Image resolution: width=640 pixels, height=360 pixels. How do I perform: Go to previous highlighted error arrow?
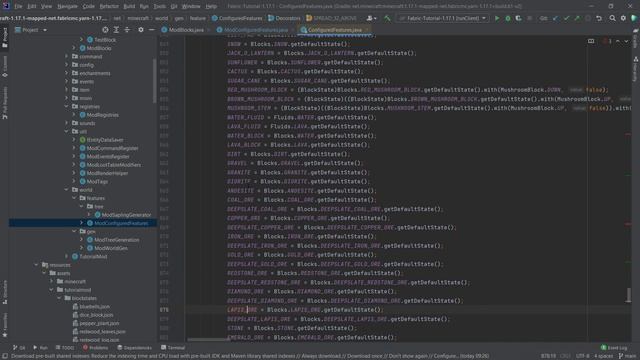(x=618, y=41)
